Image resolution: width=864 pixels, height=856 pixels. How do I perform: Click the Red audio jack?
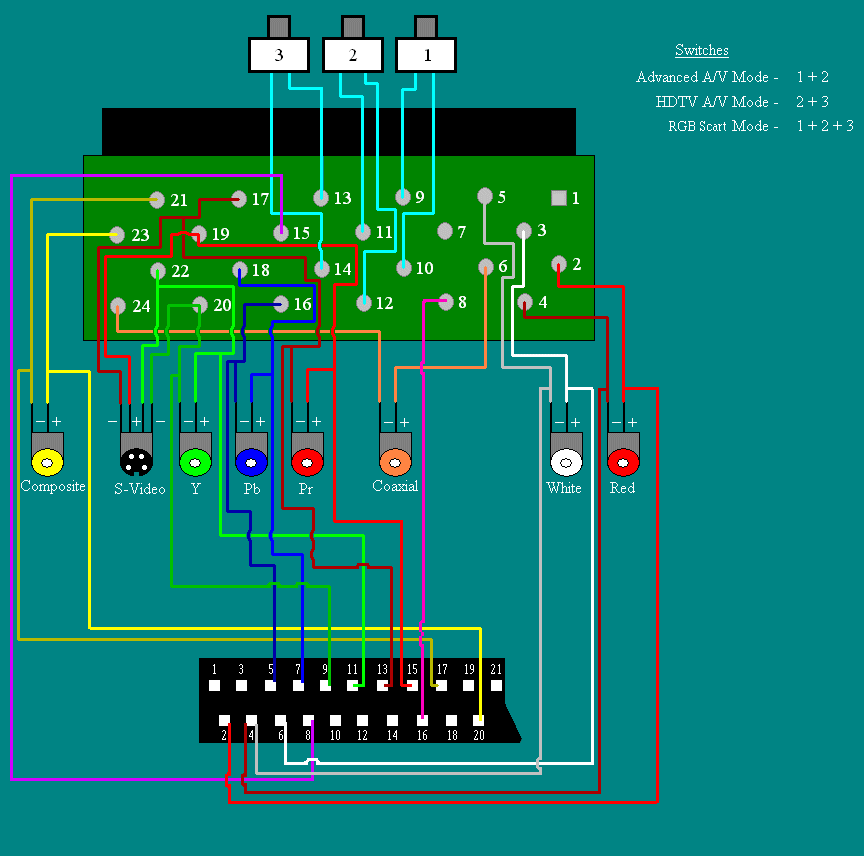[623, 462]
